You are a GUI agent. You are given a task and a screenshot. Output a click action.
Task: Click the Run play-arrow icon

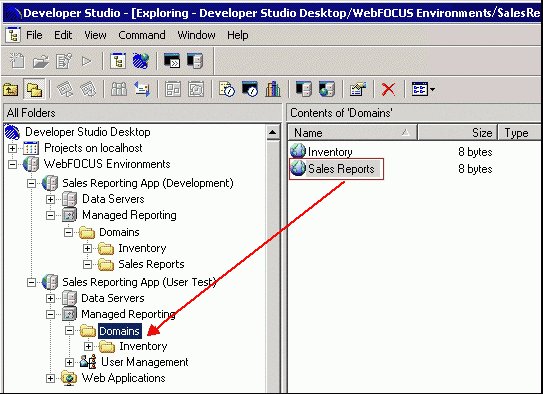click(86, 62)
